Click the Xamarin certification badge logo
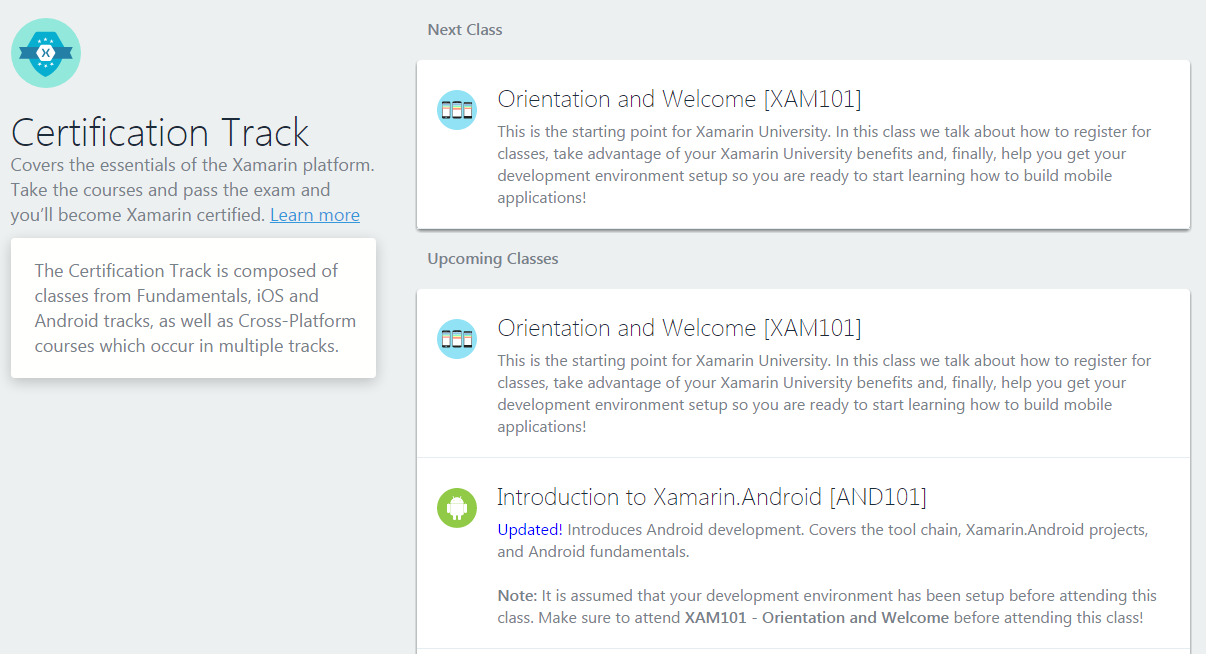 pyautogui.click(x=46, y=53)
